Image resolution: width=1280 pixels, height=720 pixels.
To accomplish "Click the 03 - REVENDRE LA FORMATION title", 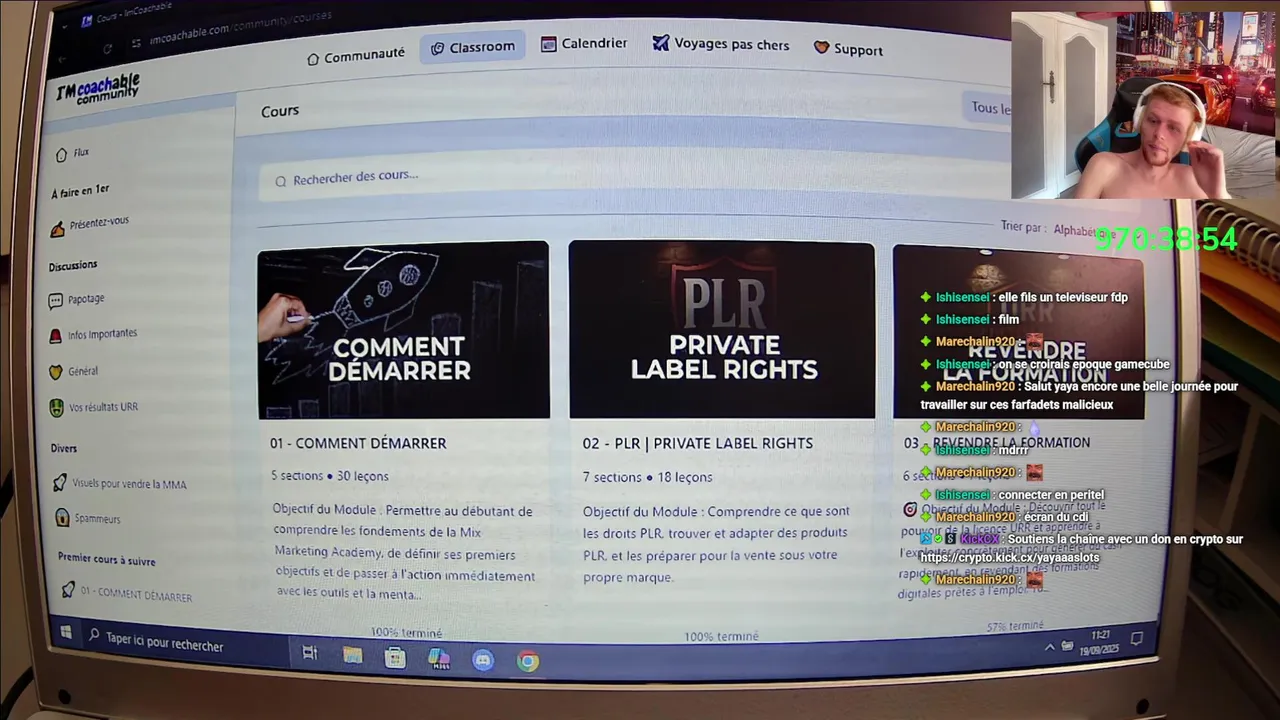I will click(997, 443).
